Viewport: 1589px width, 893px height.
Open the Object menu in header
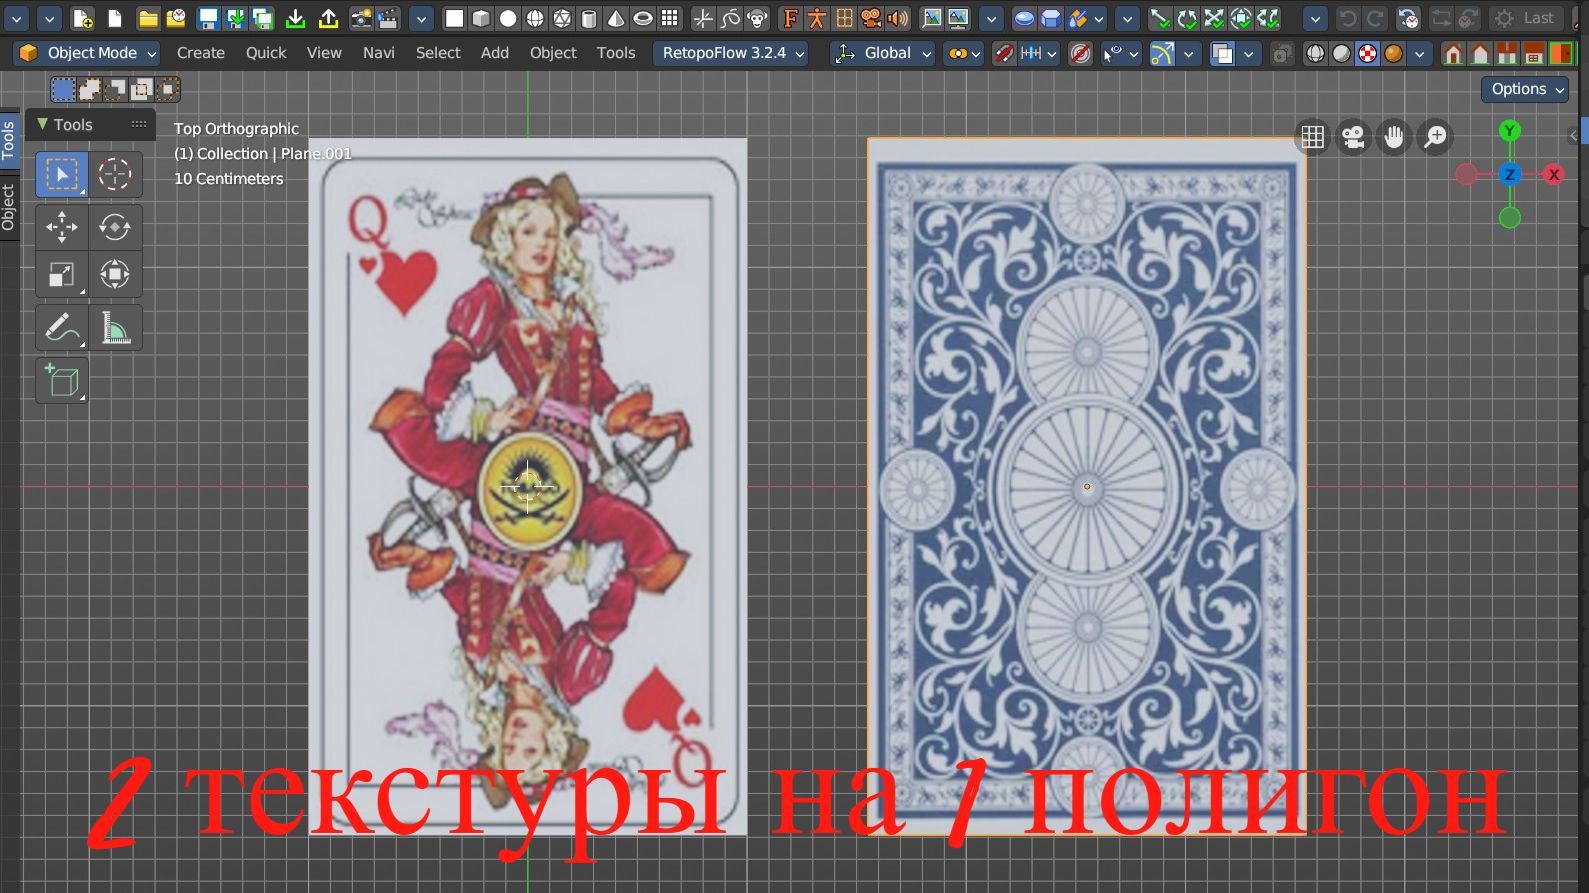coord(553,53)
